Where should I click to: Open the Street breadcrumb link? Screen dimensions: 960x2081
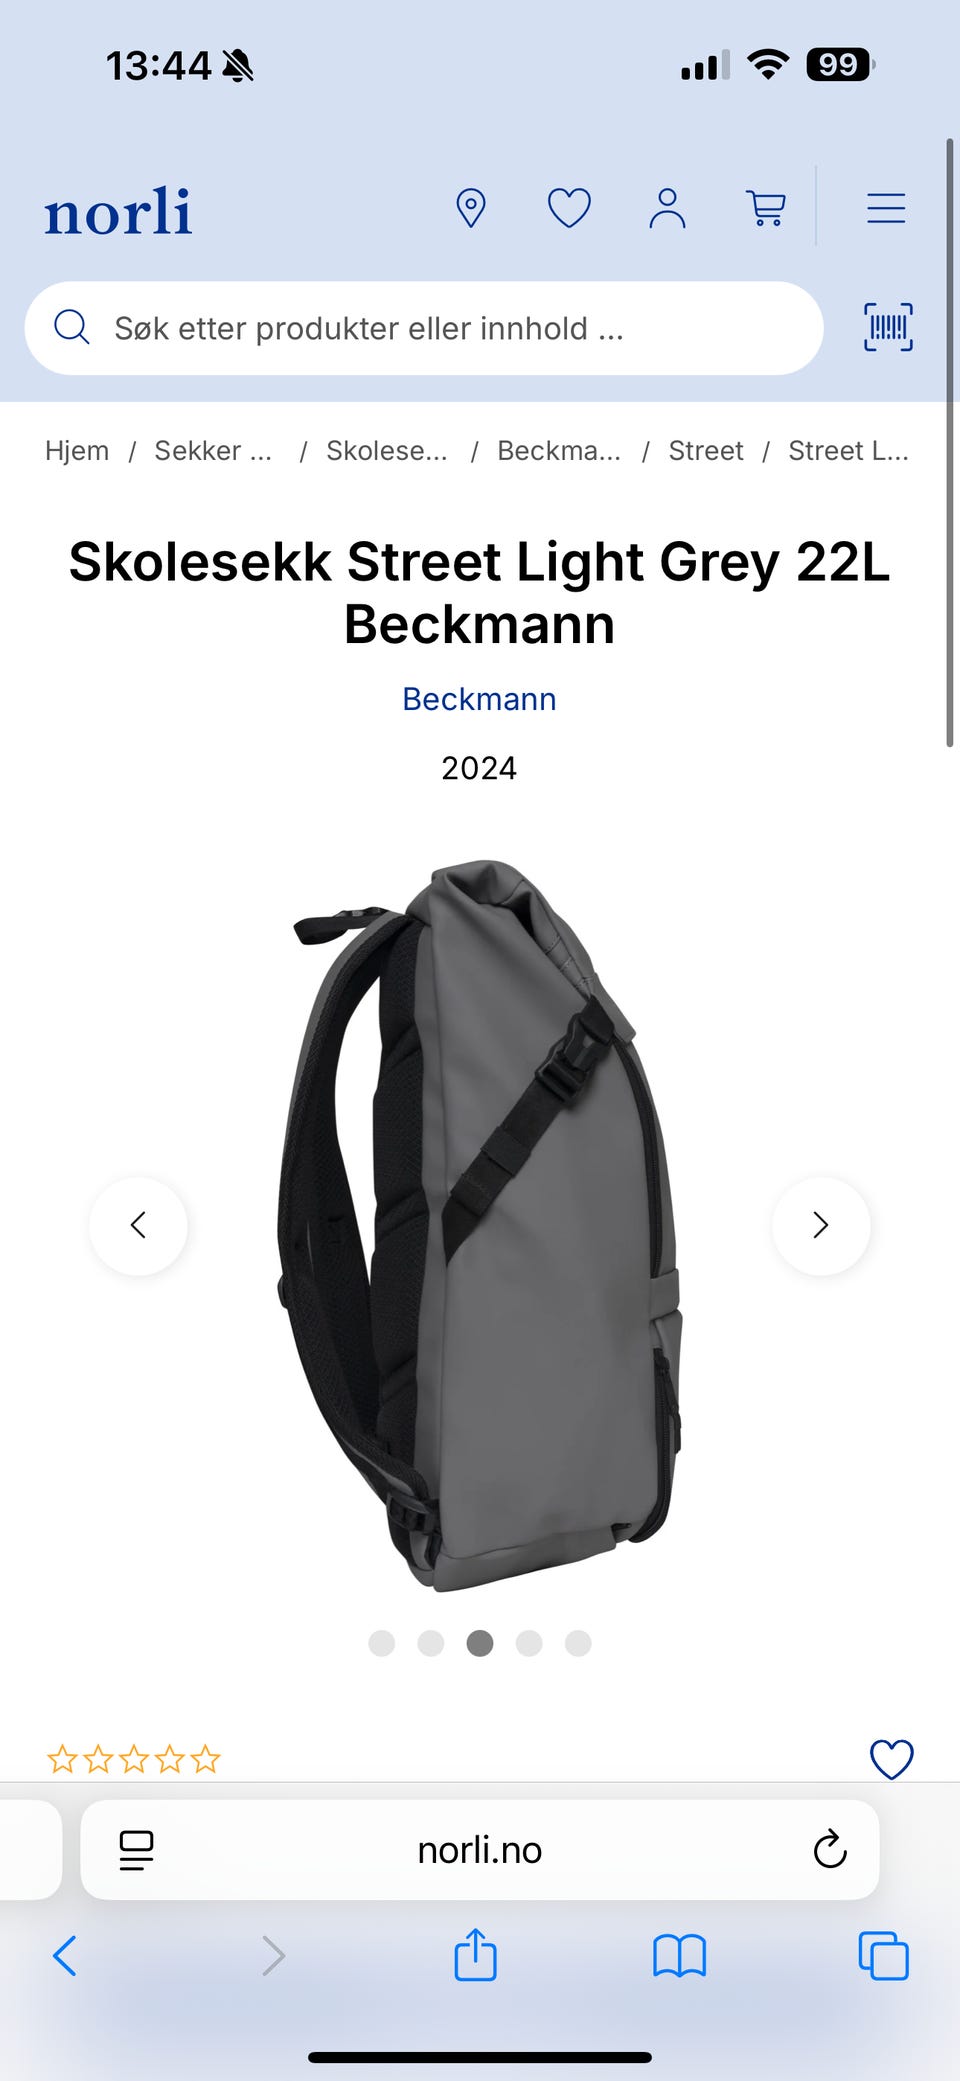coord(706,451)
